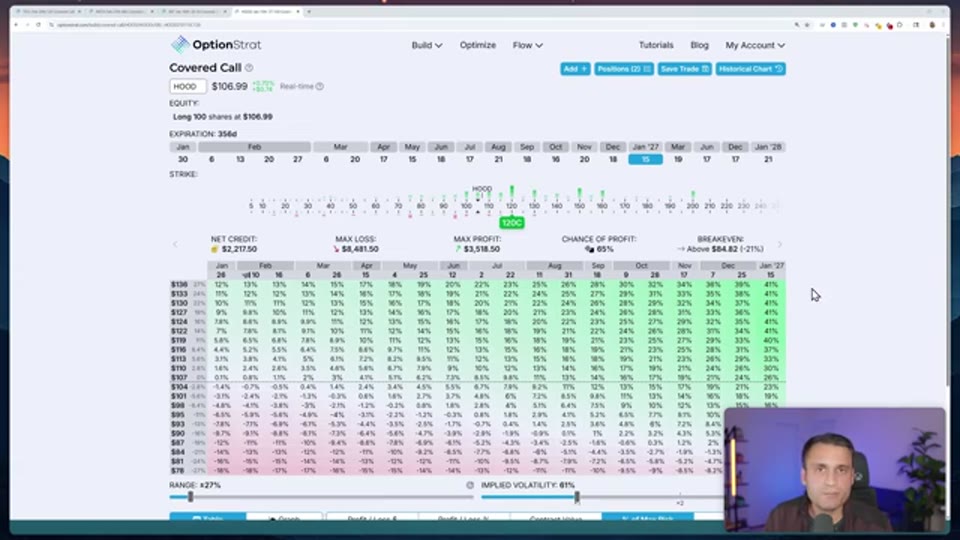960x540 pixels.
Task: Click the browser reload icon
Action: pyautogui.click(x=38, y=25)
